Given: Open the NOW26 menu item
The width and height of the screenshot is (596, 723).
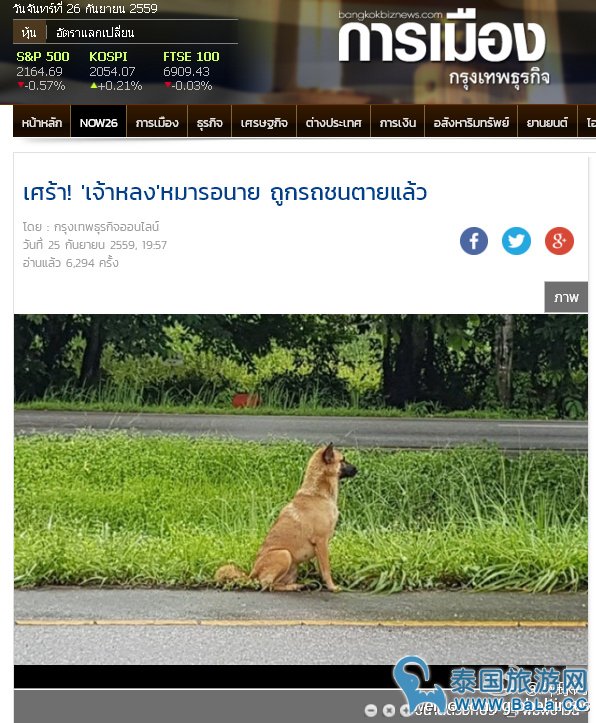Looking at the screenshot, I should (x=98, y=122).
